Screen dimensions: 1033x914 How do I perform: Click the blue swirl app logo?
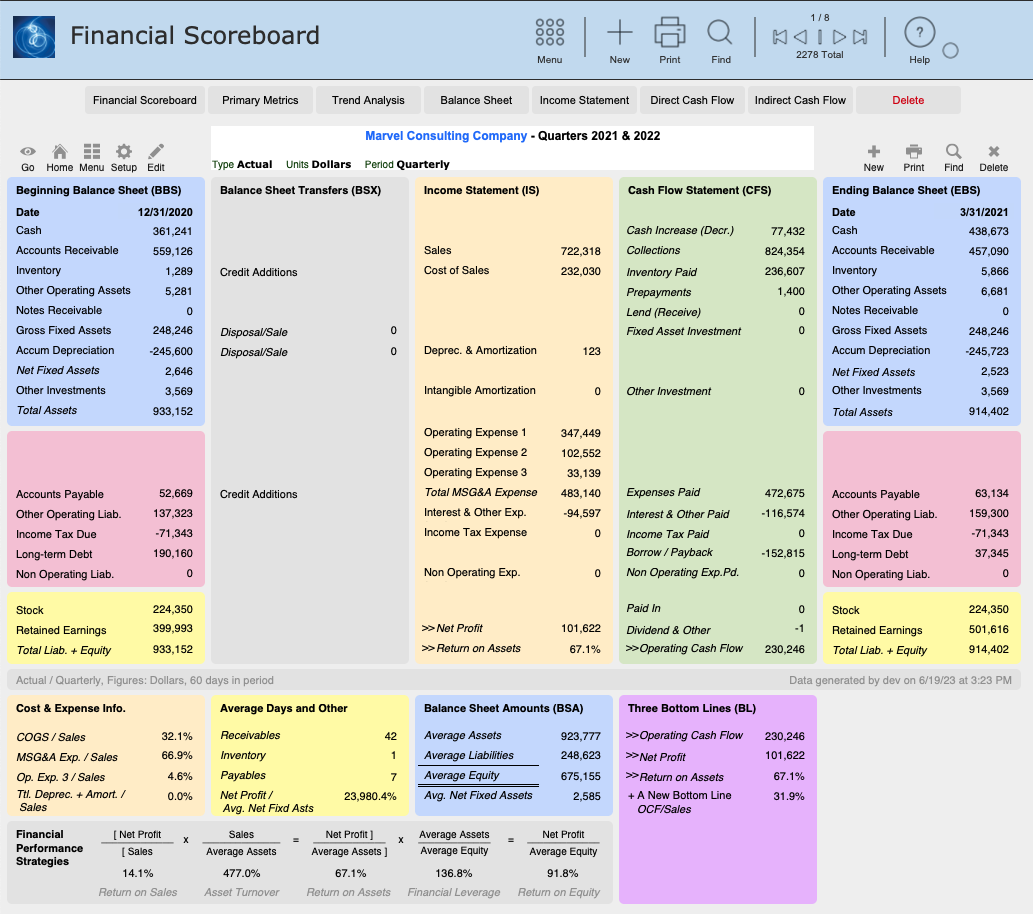pyautogui.click(x=34, y=37)
